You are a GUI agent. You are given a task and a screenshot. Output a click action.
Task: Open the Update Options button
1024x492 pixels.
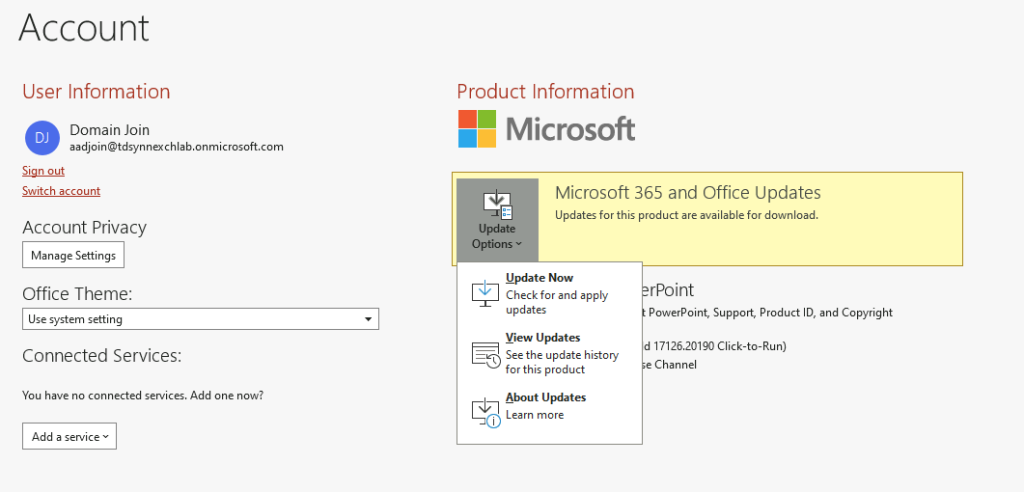coord(498,219)
